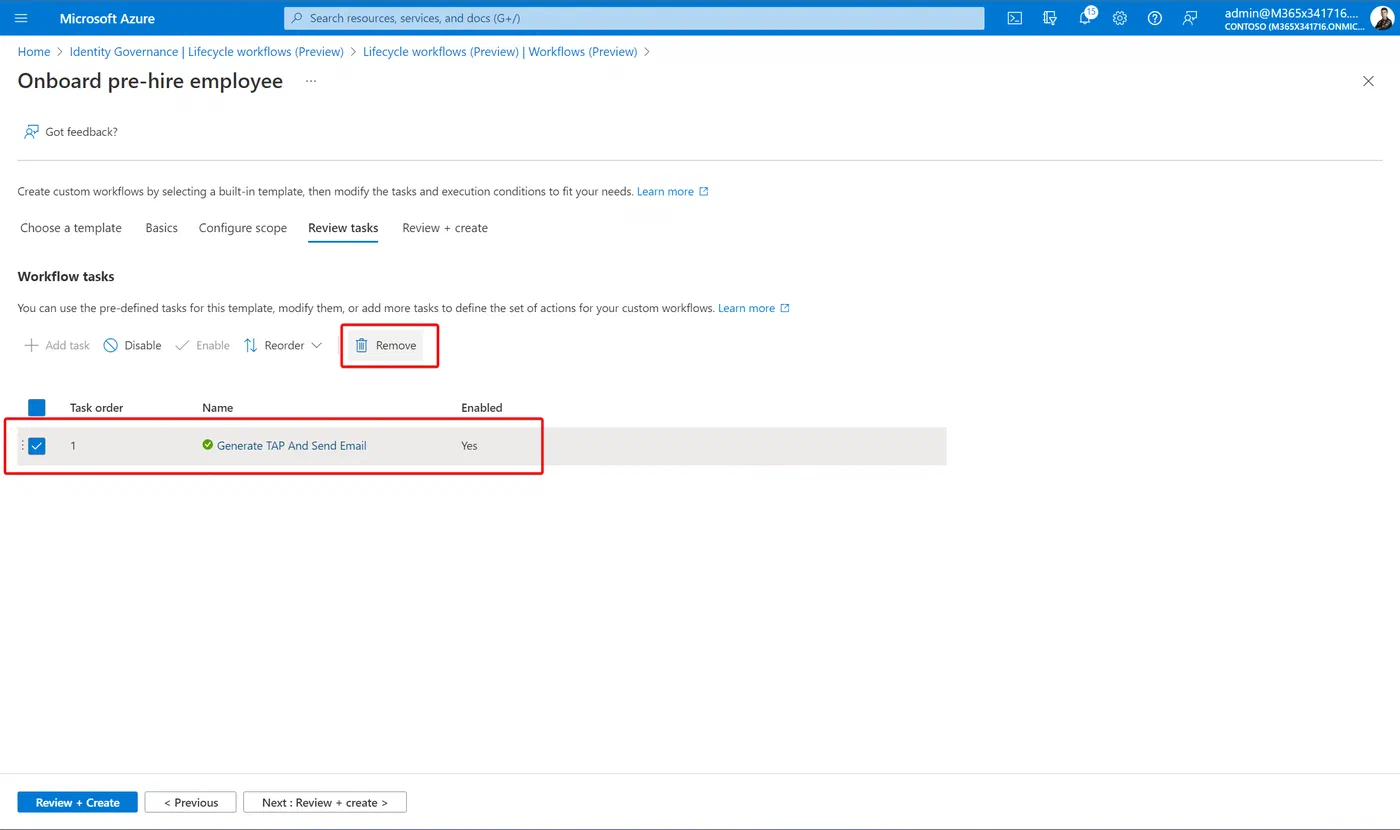Click the ellipsis next to the page title
This screenshot has width=1400, height=830.
(311, 81)
